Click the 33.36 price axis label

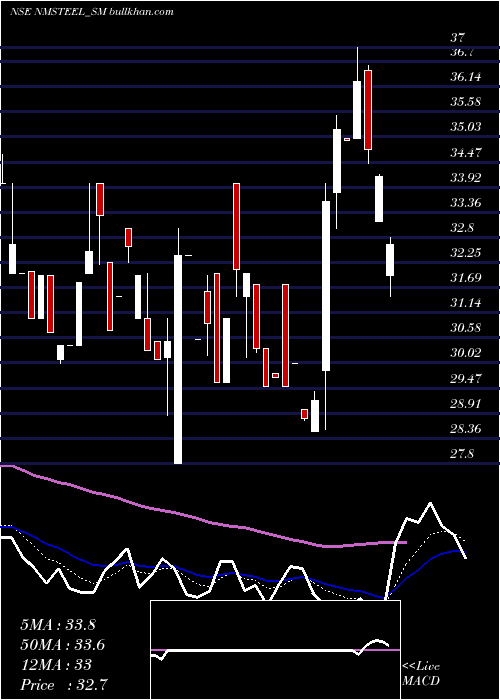pos(466,203)
